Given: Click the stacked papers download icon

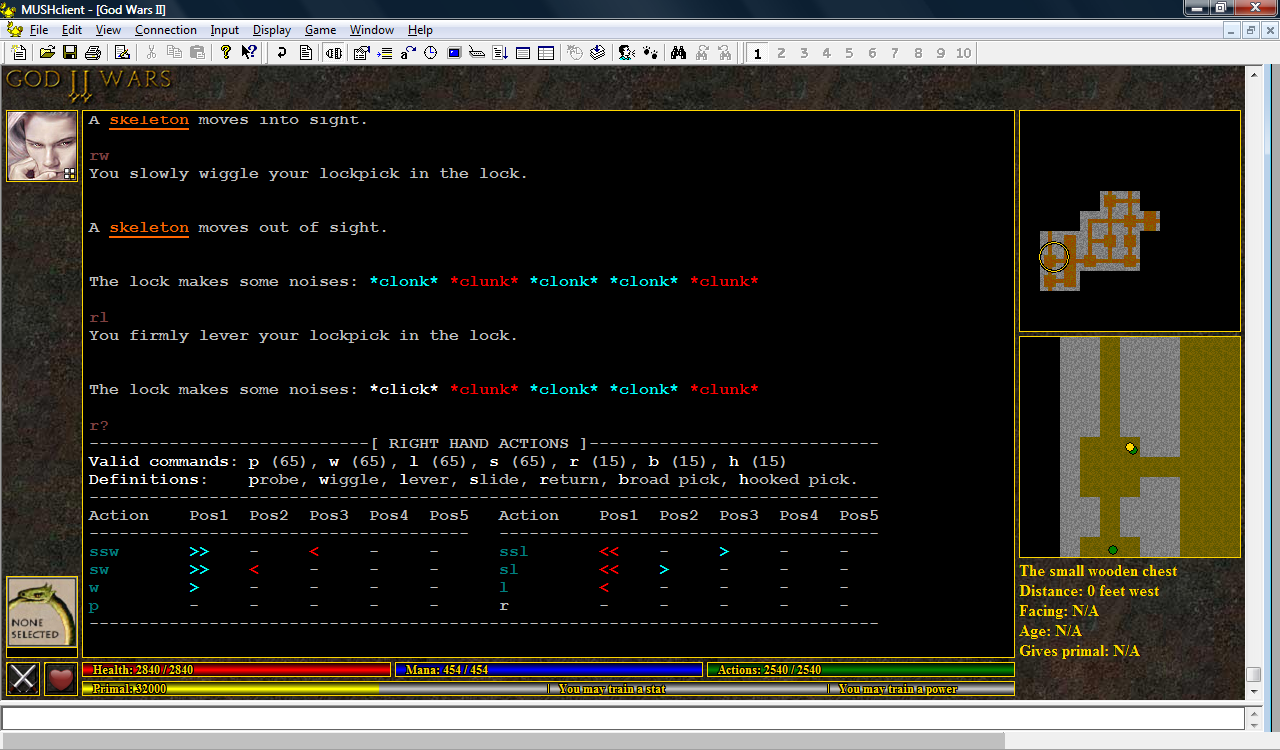Looking at the screenshot, I should point(597,53).
